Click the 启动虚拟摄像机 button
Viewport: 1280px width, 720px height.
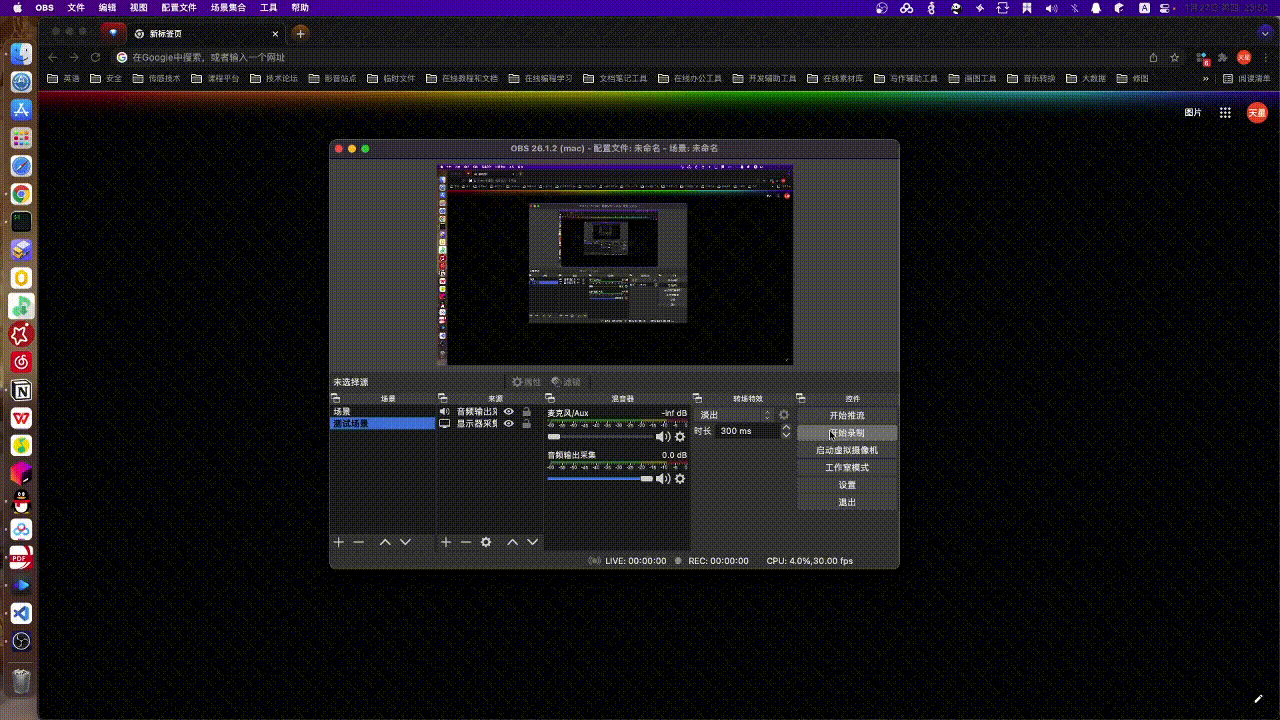click(847, 450)
